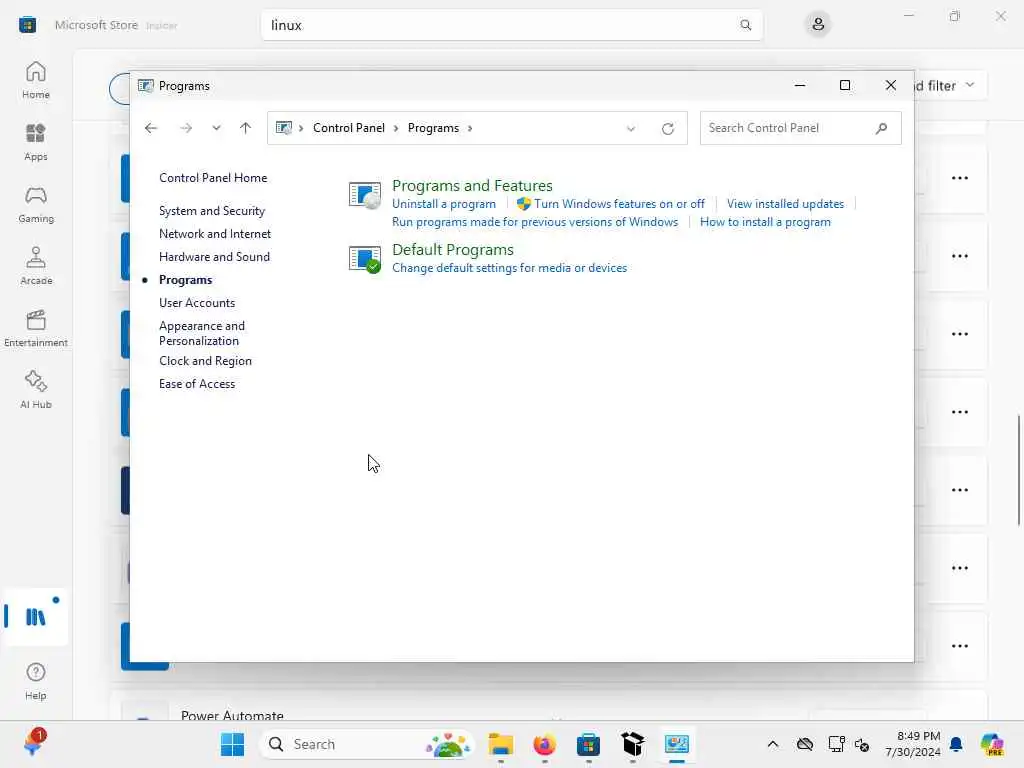The image size is (1024, 768).
Task: Open Microsoft Store Help
Action: click(x=36, y=682)
